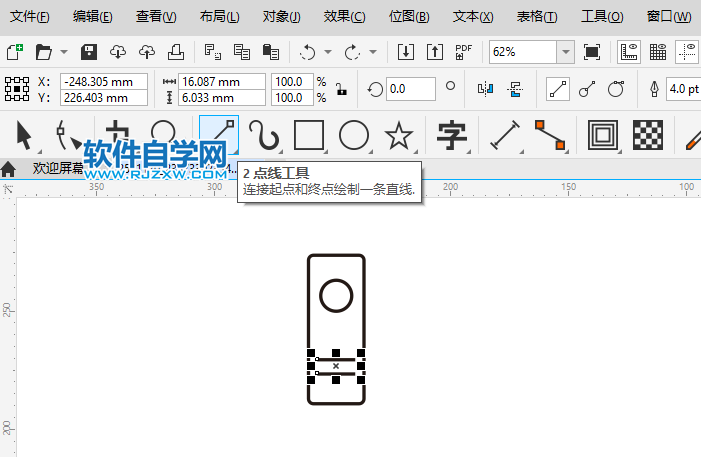The width and height of the screenshot is (701, 457).
Task: Mirror the object horizontally
Action: click(485, 89)
